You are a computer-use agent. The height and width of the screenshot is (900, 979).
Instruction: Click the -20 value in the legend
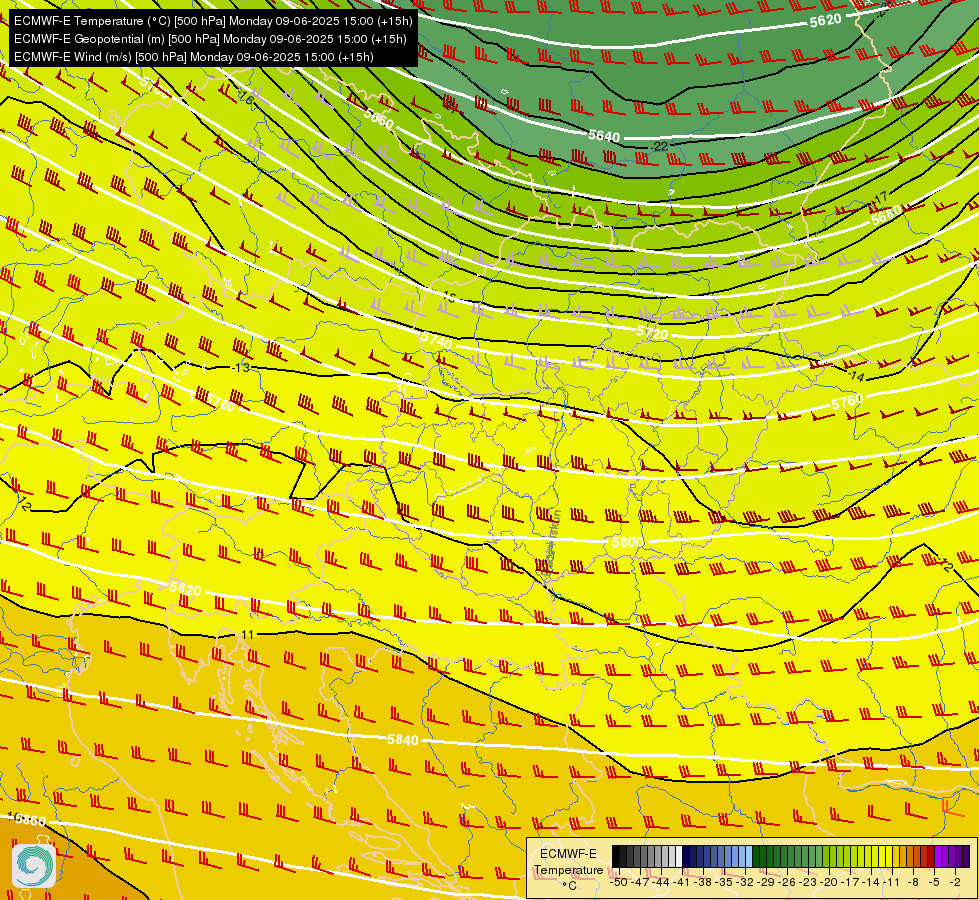click(x=831, y=882)
